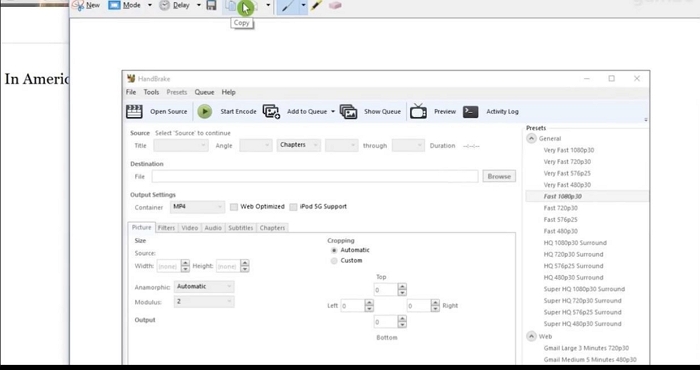Click the Preview television icon
The width and height of the screenshot is (700, 370).
[418, 112]
